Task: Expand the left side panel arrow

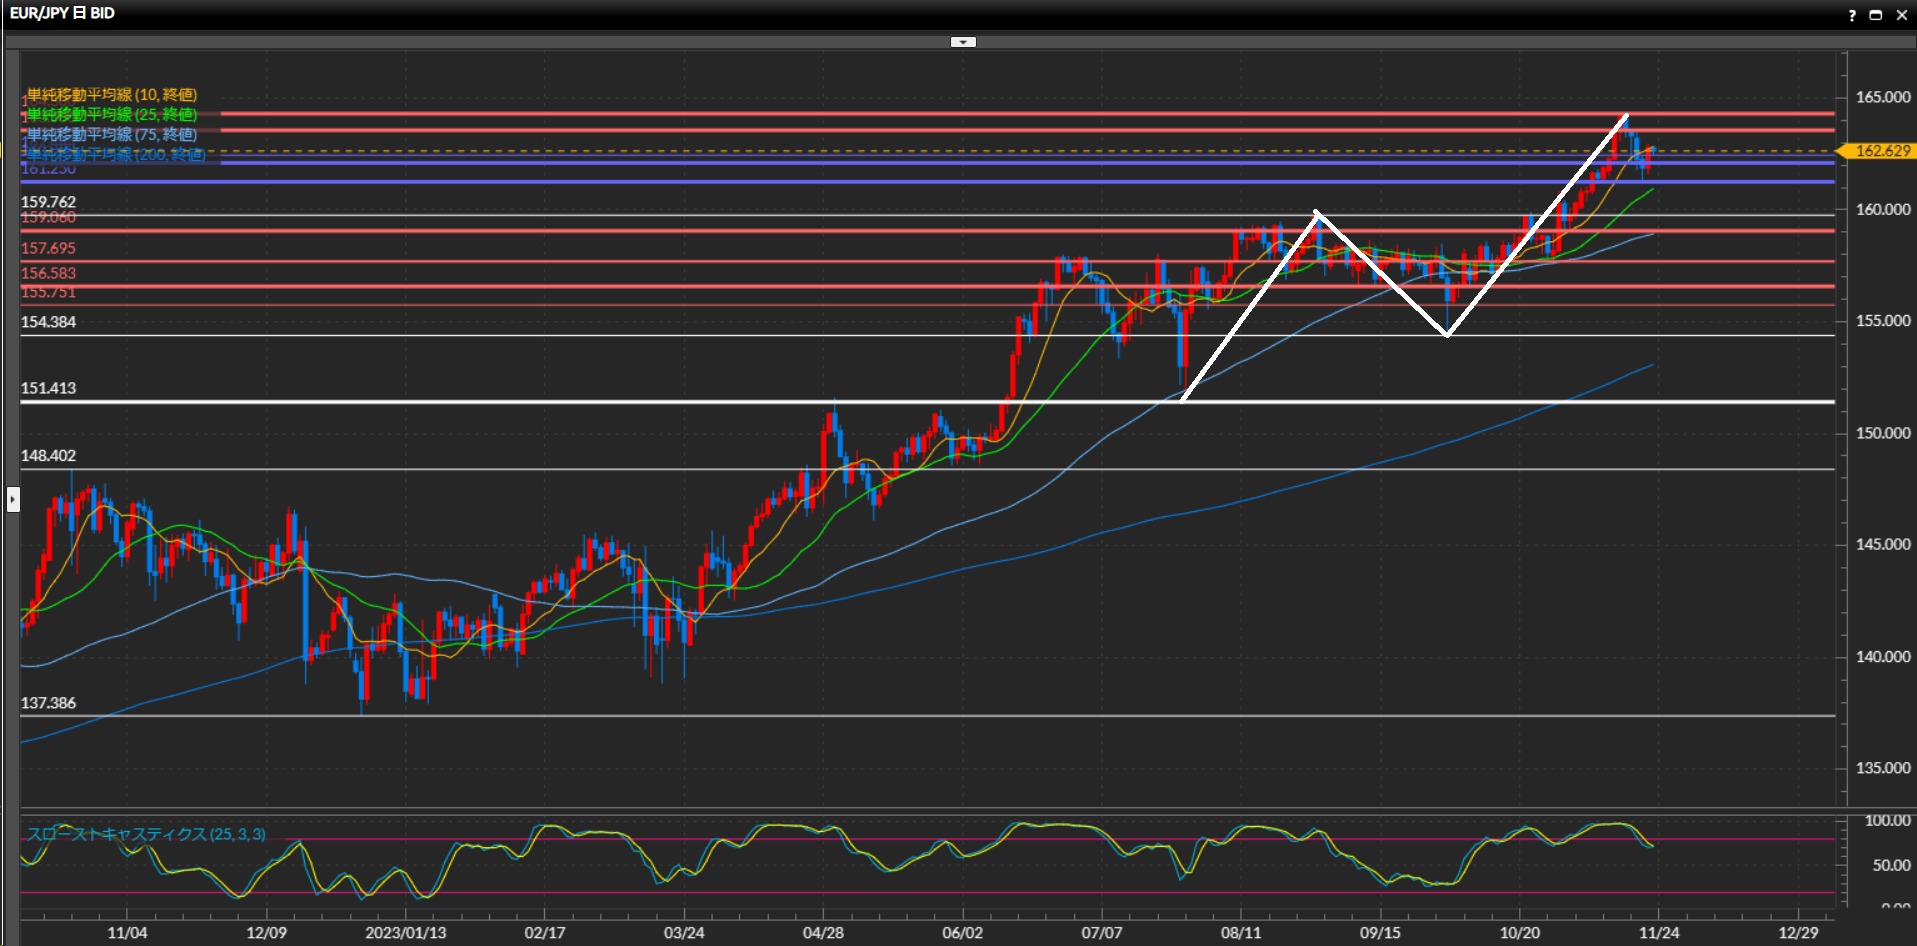Action: tap(13, 498)
